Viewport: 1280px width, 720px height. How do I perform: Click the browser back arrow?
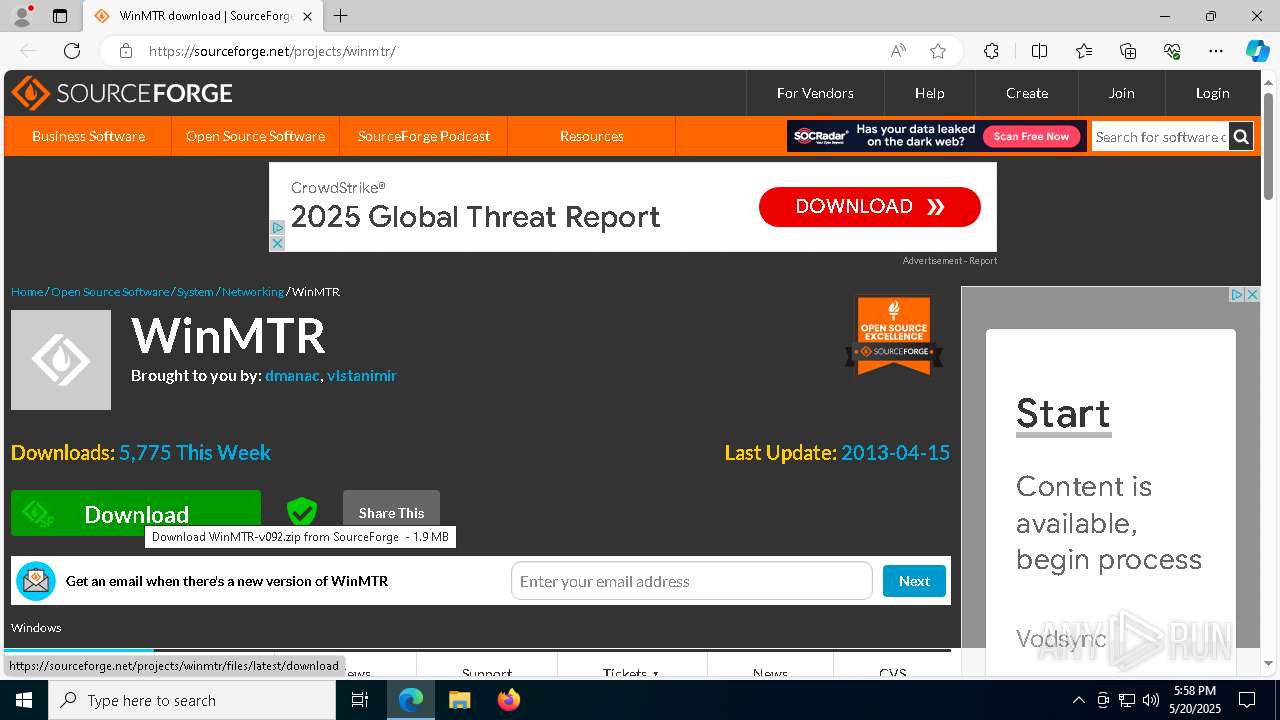(28, 51)
